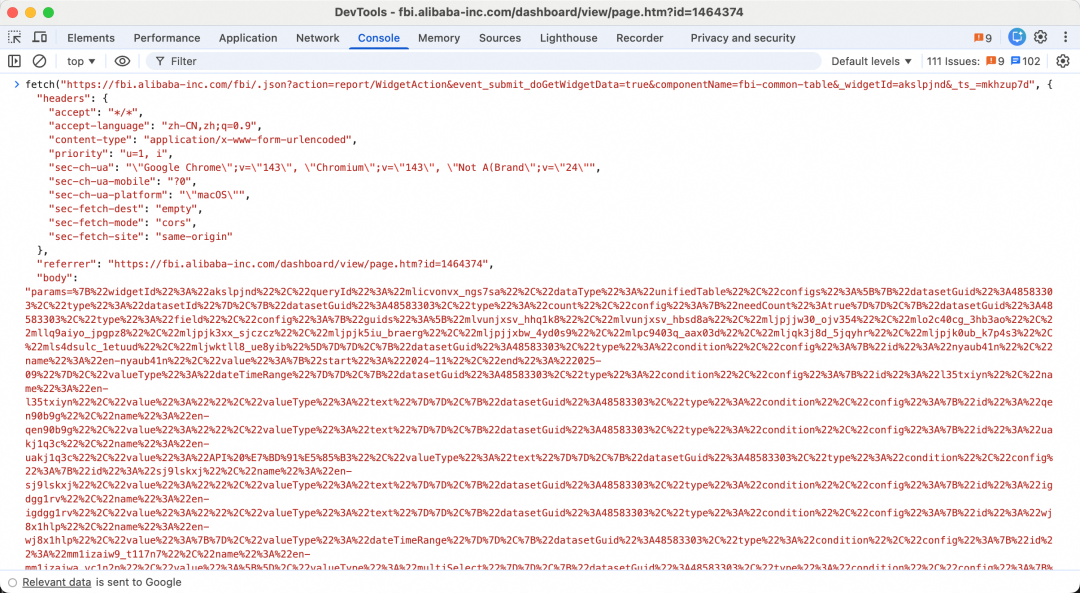Switch to the Network tab
The image size is (1080, 593).
(x=317, y=38)
